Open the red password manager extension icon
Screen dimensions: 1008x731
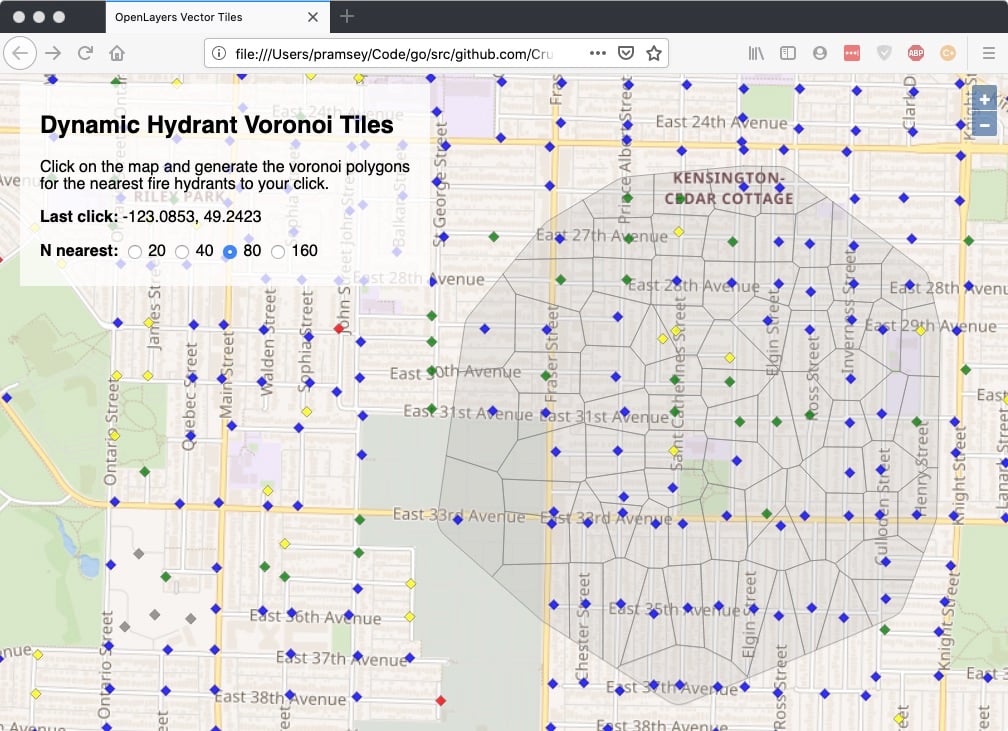(851, 52)
